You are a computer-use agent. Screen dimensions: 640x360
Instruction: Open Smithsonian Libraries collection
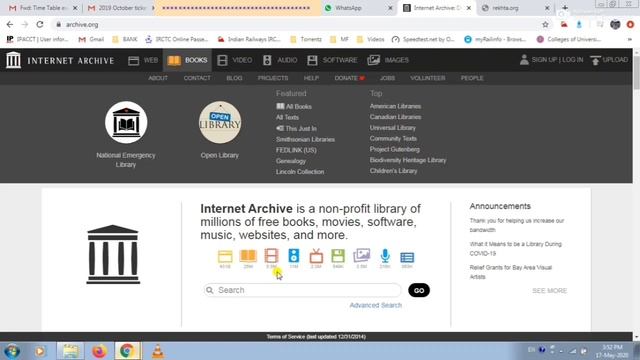[x=305, y=139]
